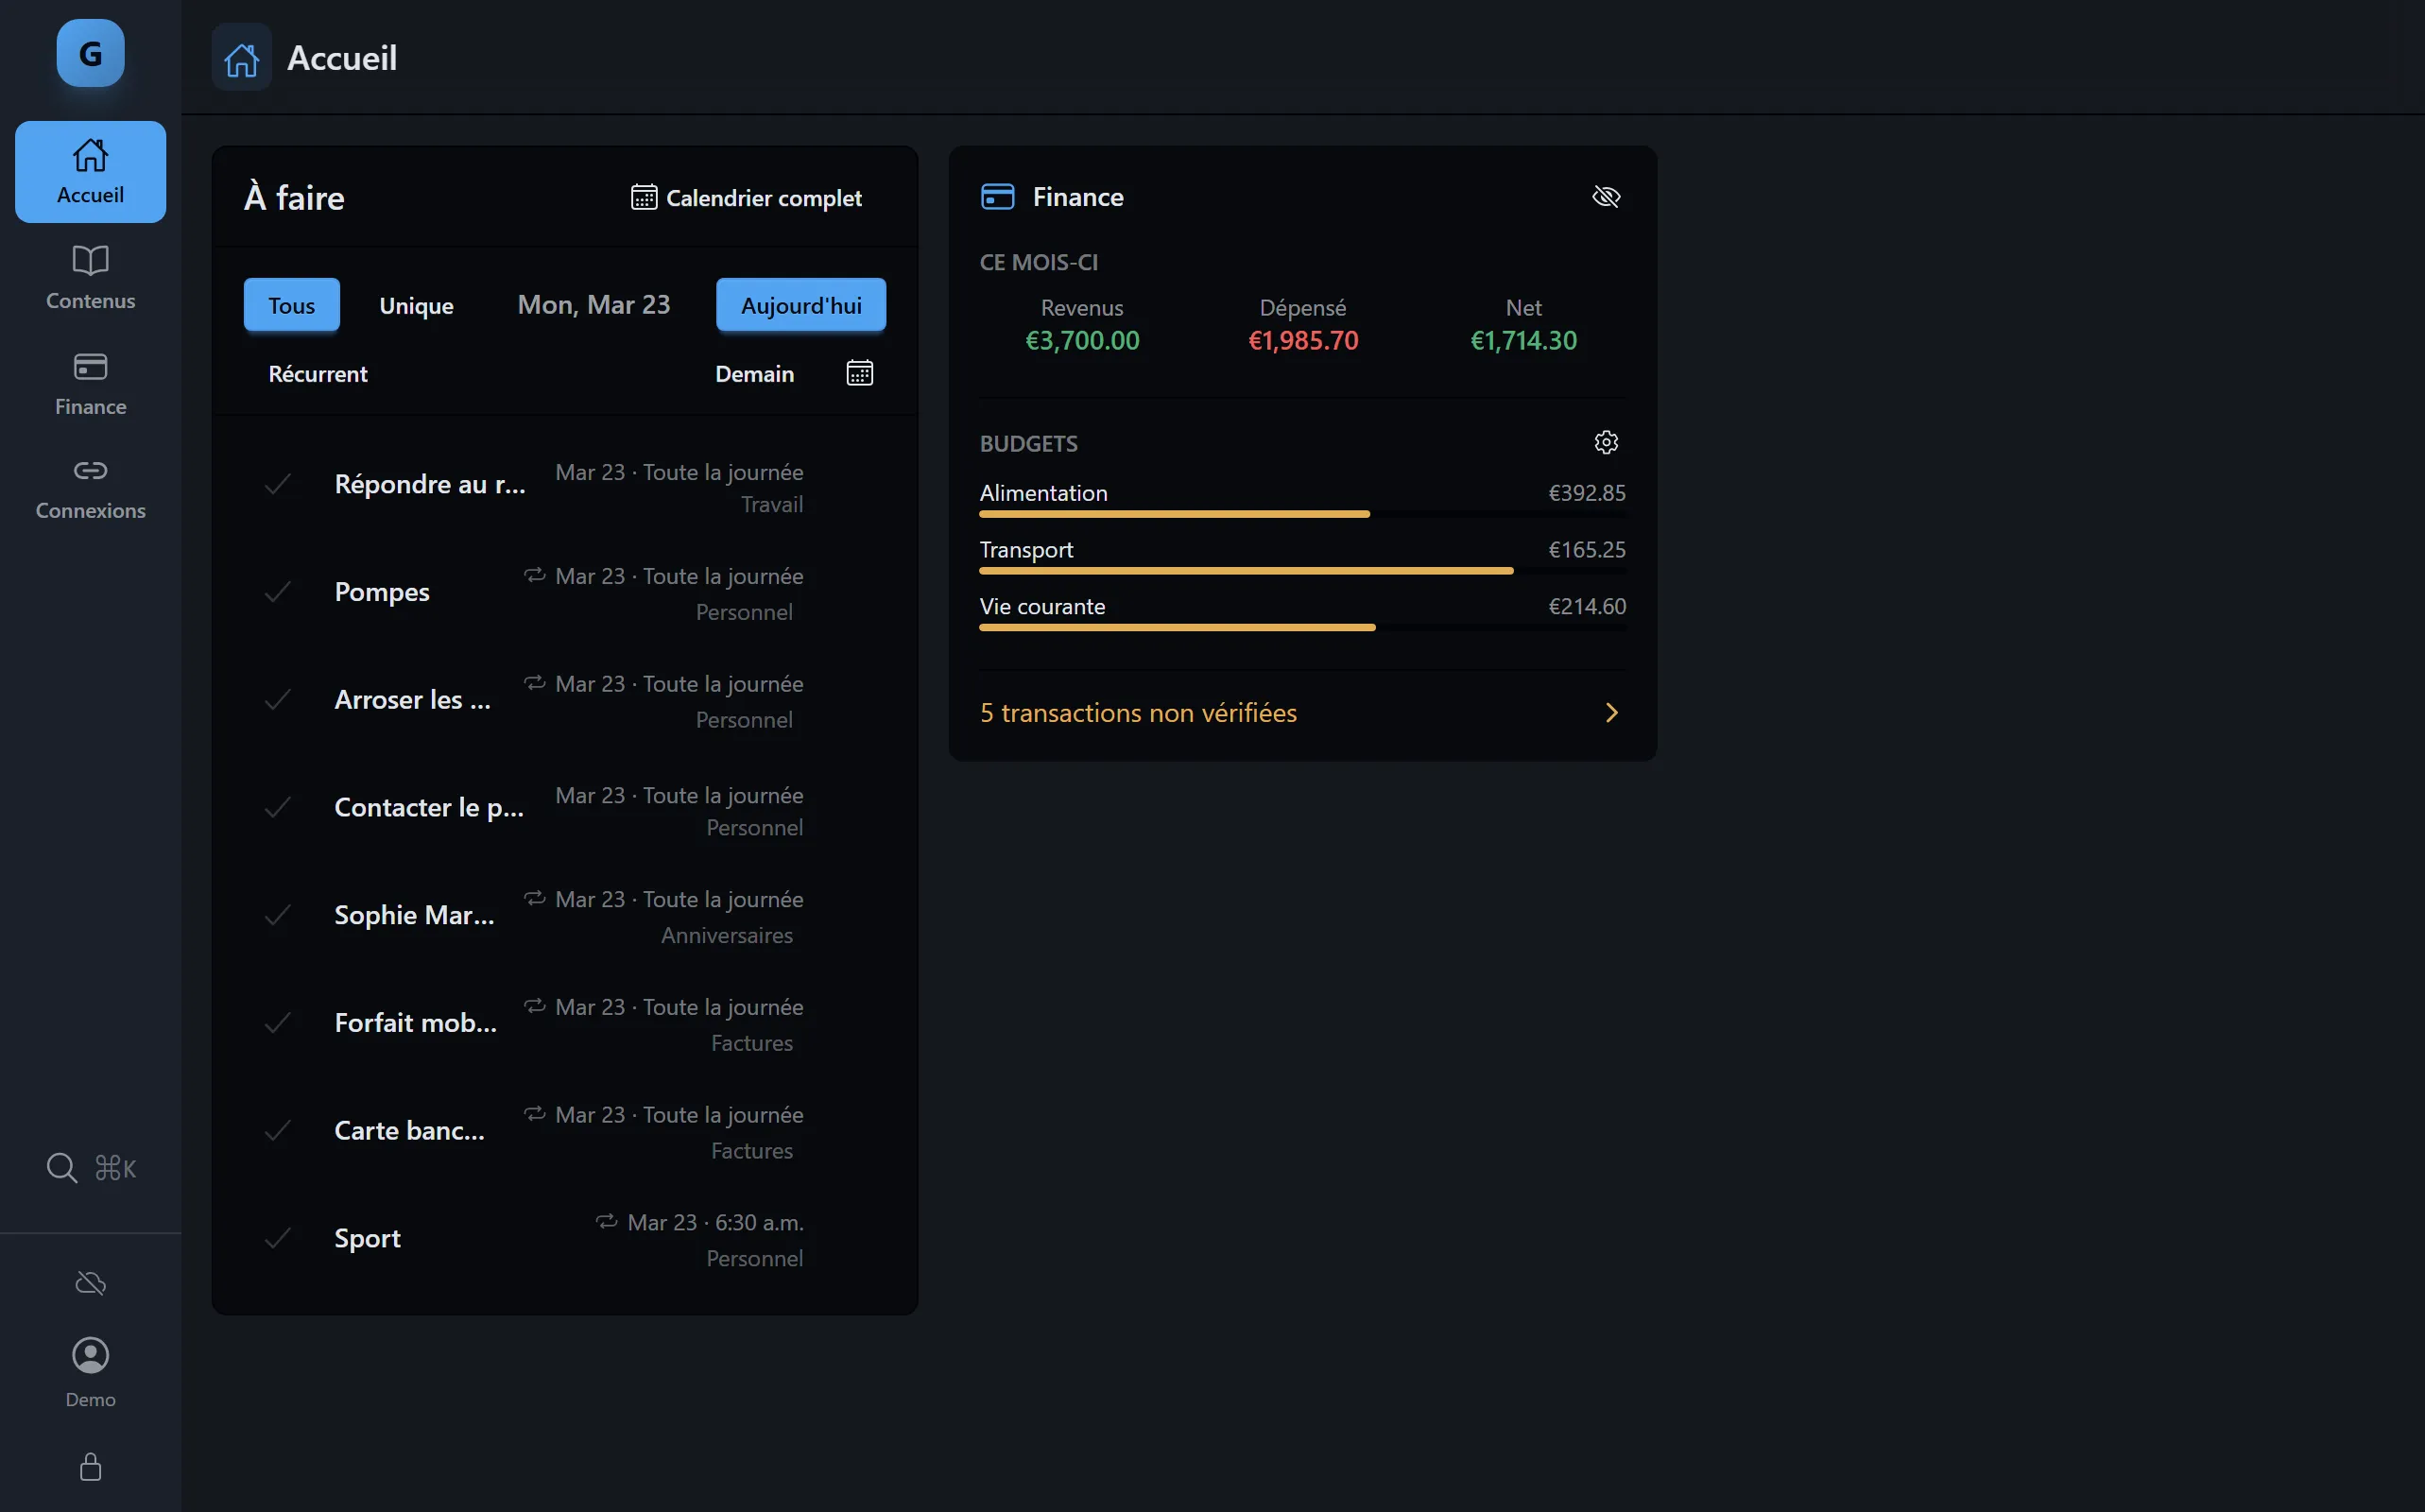Switch to the Unique filter tab

click(415, 305)
